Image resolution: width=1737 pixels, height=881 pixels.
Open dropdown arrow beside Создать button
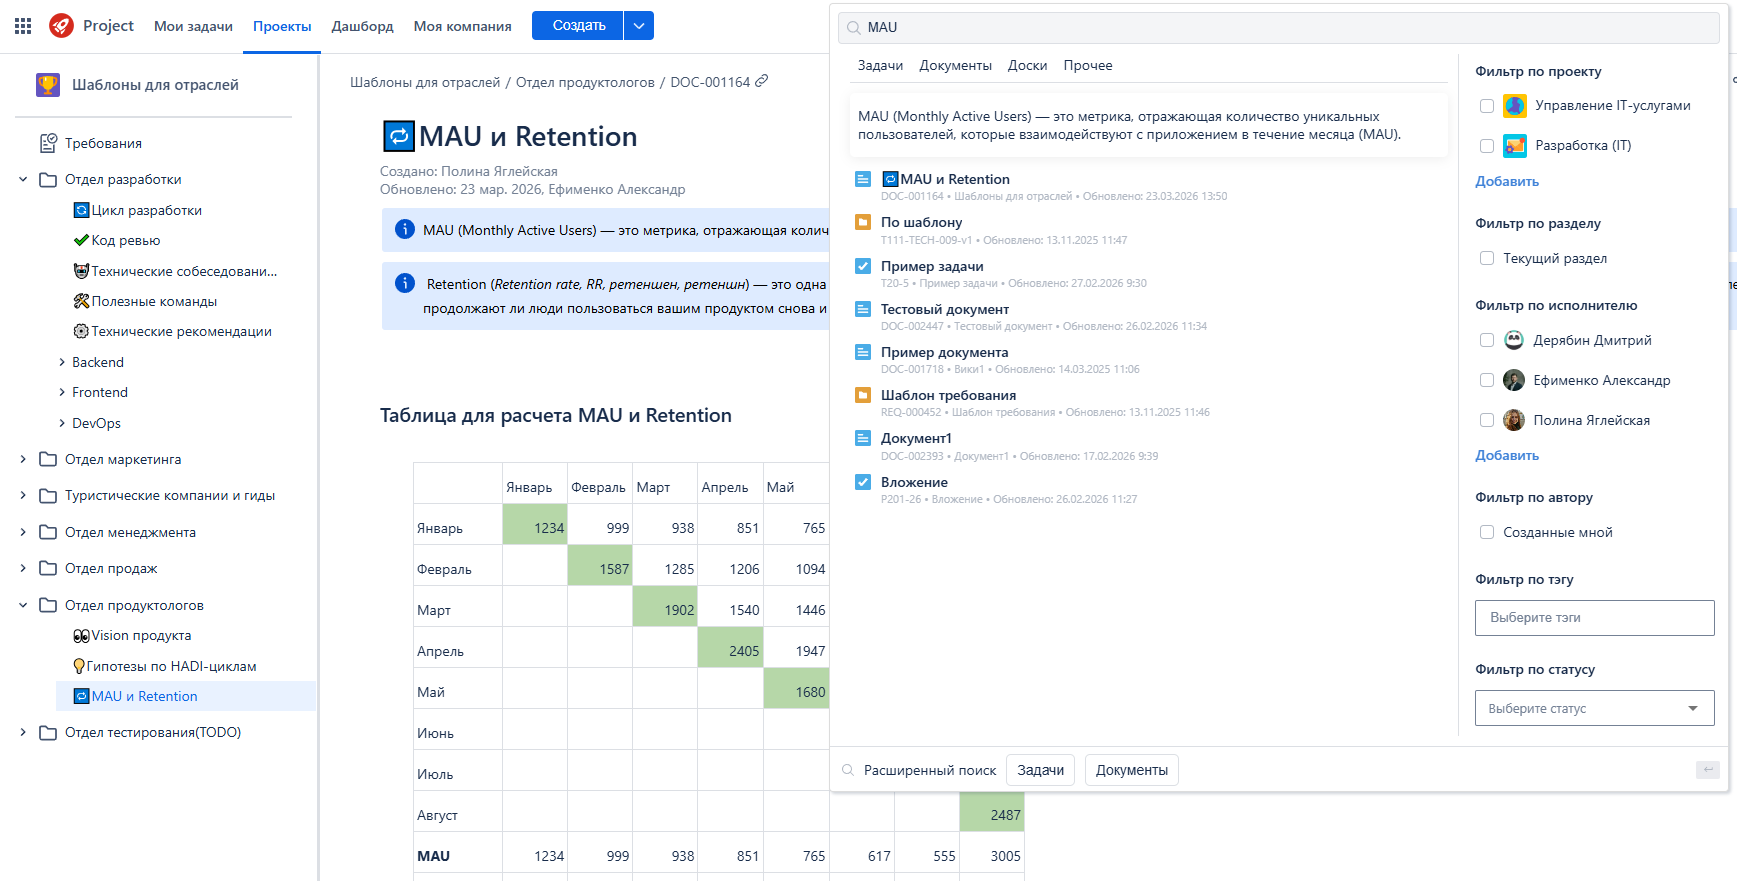pos(639,26)
